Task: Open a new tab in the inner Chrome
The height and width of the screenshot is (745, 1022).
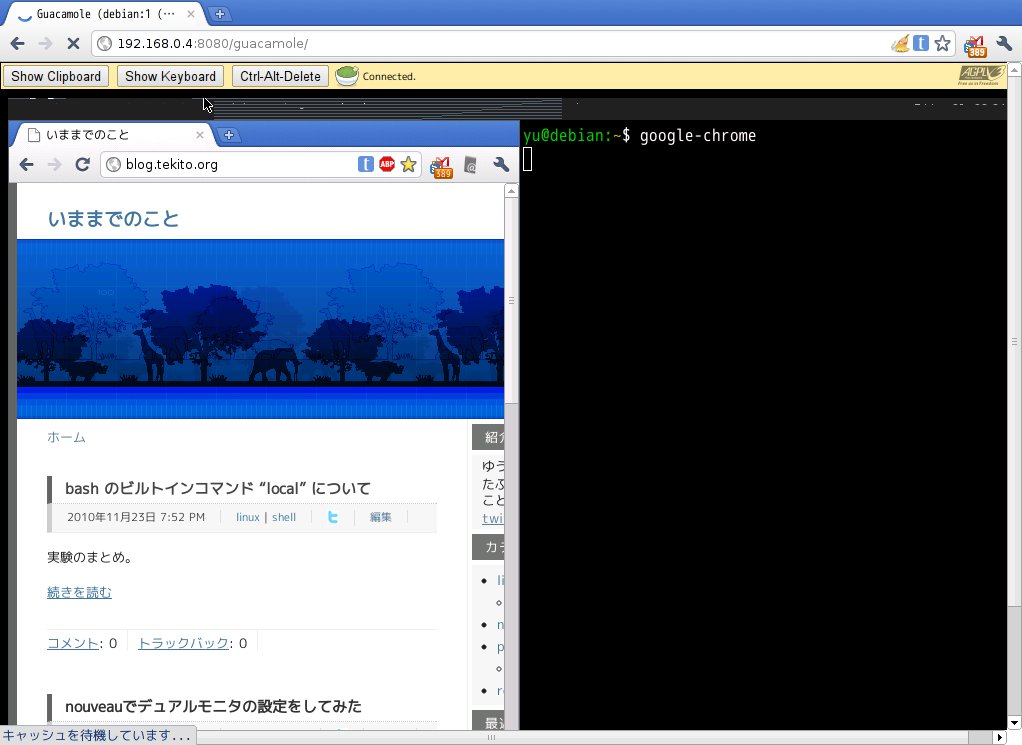Action: tap(229, 135)
